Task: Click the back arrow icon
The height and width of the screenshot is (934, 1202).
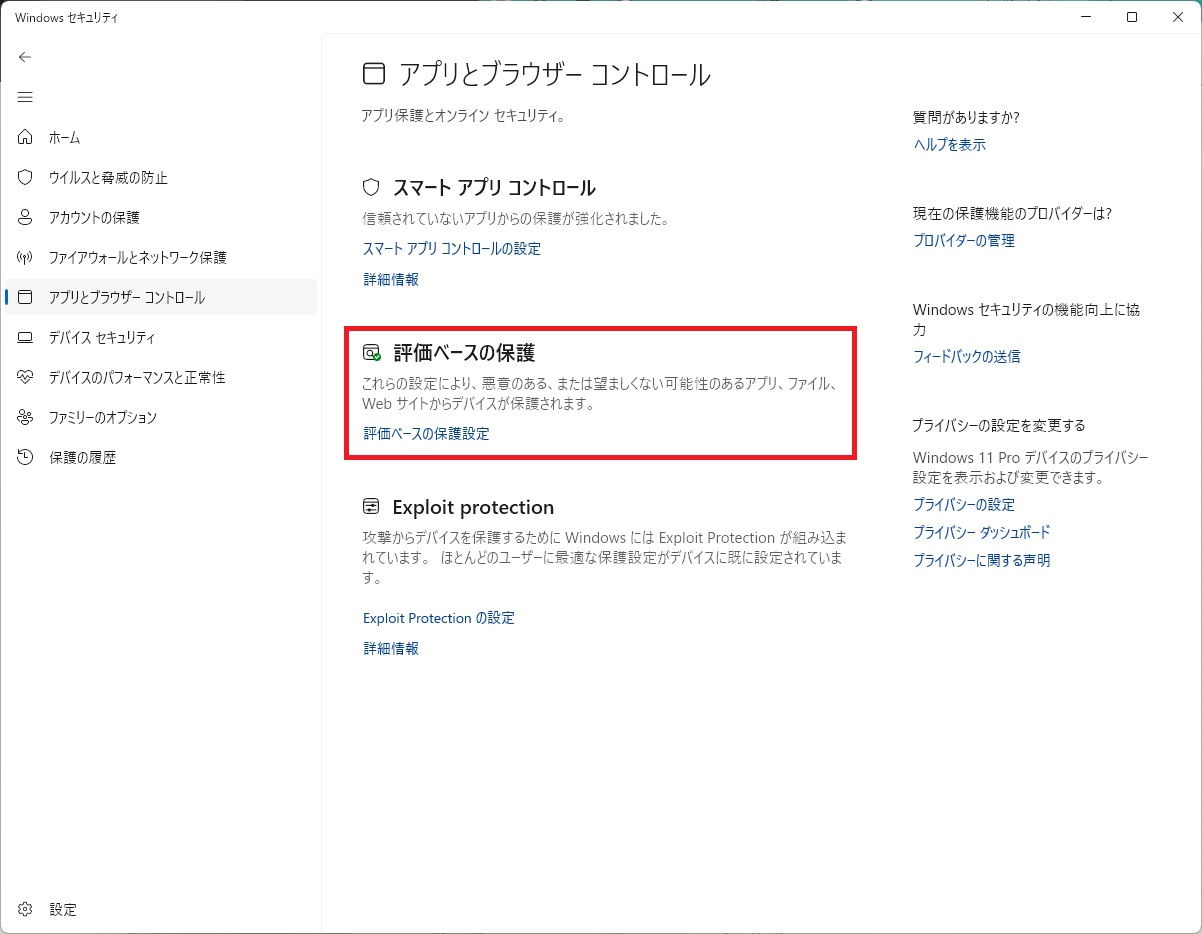Action: click(25, 57)
